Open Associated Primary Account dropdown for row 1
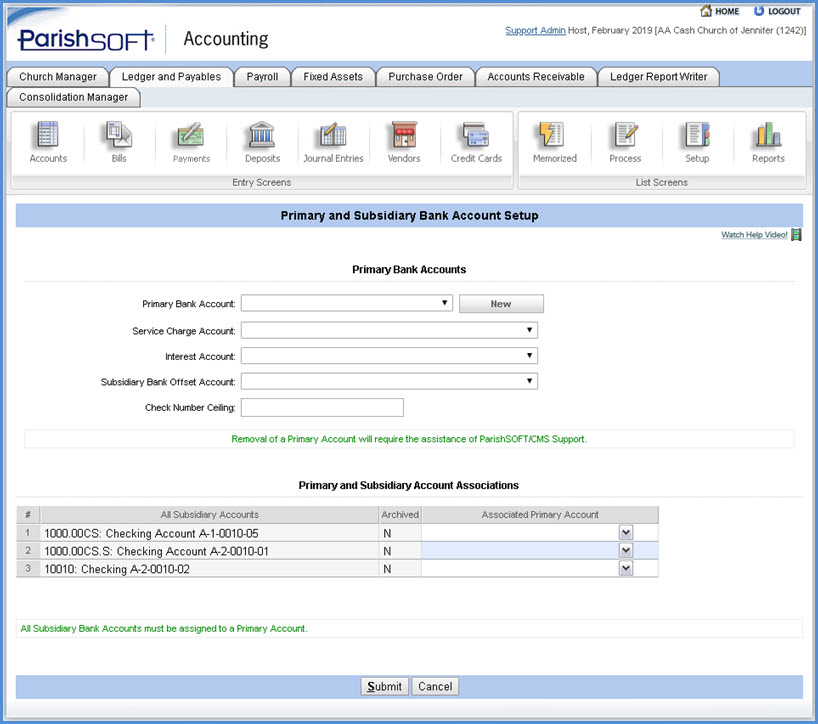Screen dimensions: 818x724 626,534
